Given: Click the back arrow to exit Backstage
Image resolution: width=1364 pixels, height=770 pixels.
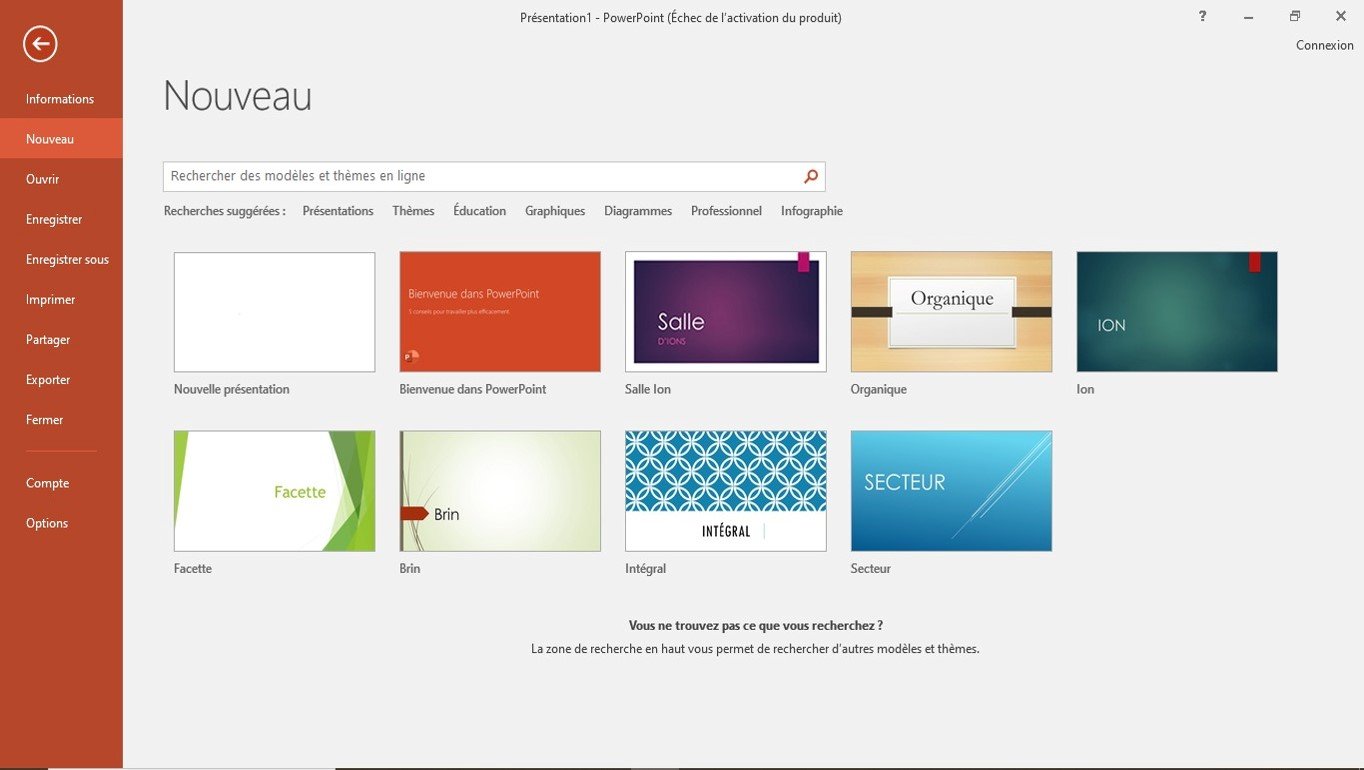Looking at the screenshot, I should pyautogui.click(x=40, y=43).
